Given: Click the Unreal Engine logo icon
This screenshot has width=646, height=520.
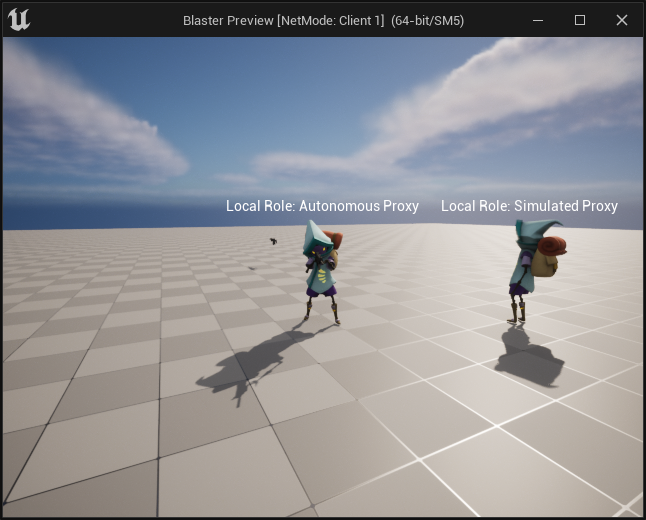Looking at the screenshot, I should coord(19,20).
